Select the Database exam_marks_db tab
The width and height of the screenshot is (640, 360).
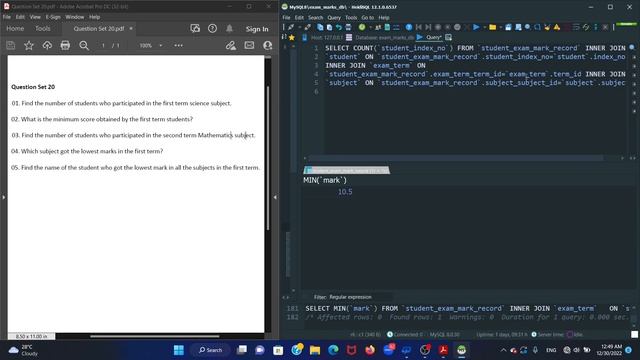click(x=380, y=38)
